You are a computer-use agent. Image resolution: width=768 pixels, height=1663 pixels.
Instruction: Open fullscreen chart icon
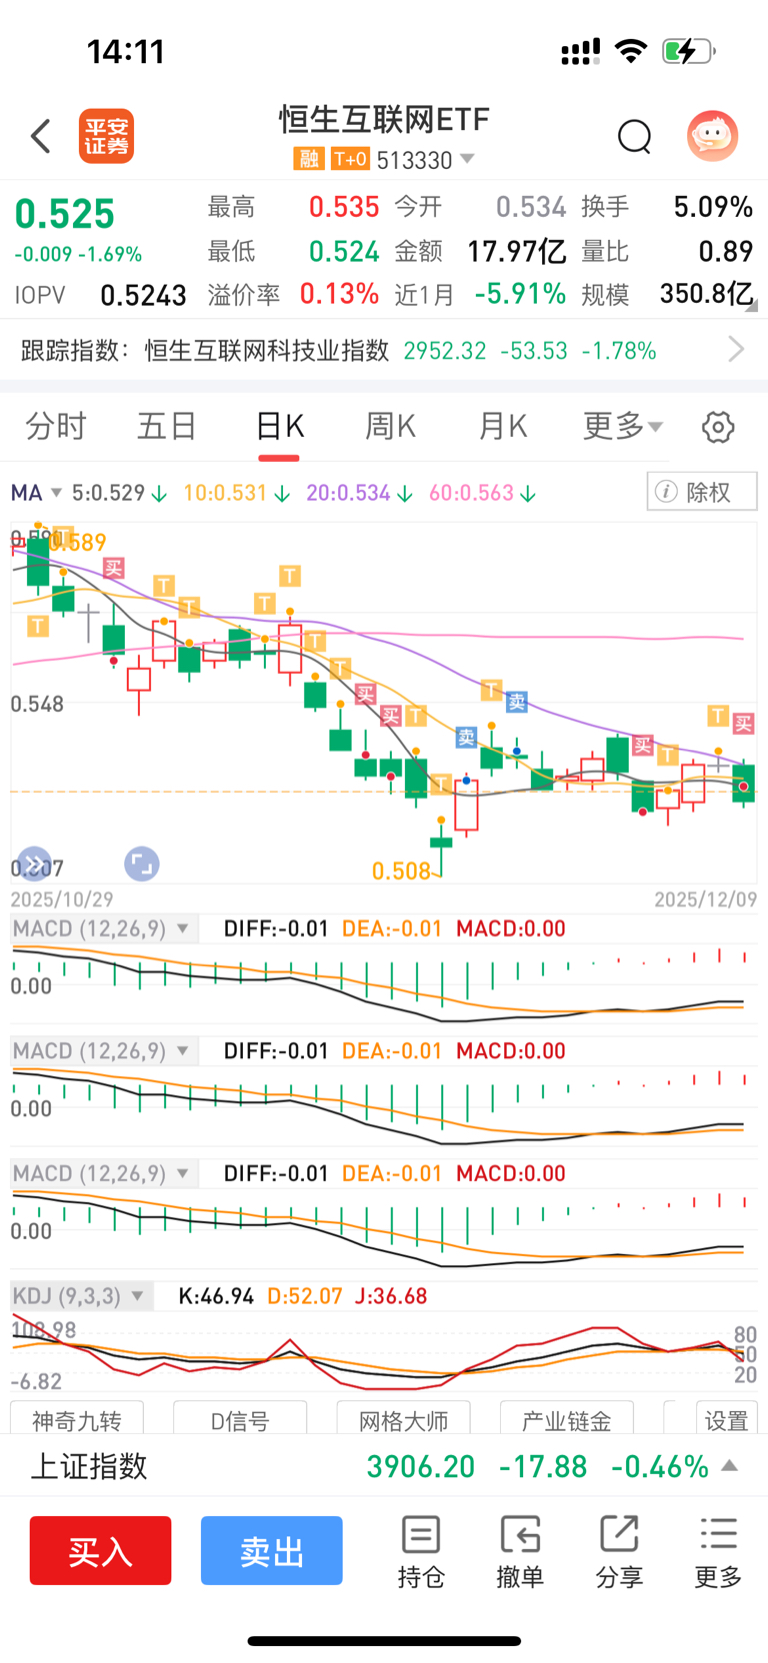[142, 864]
